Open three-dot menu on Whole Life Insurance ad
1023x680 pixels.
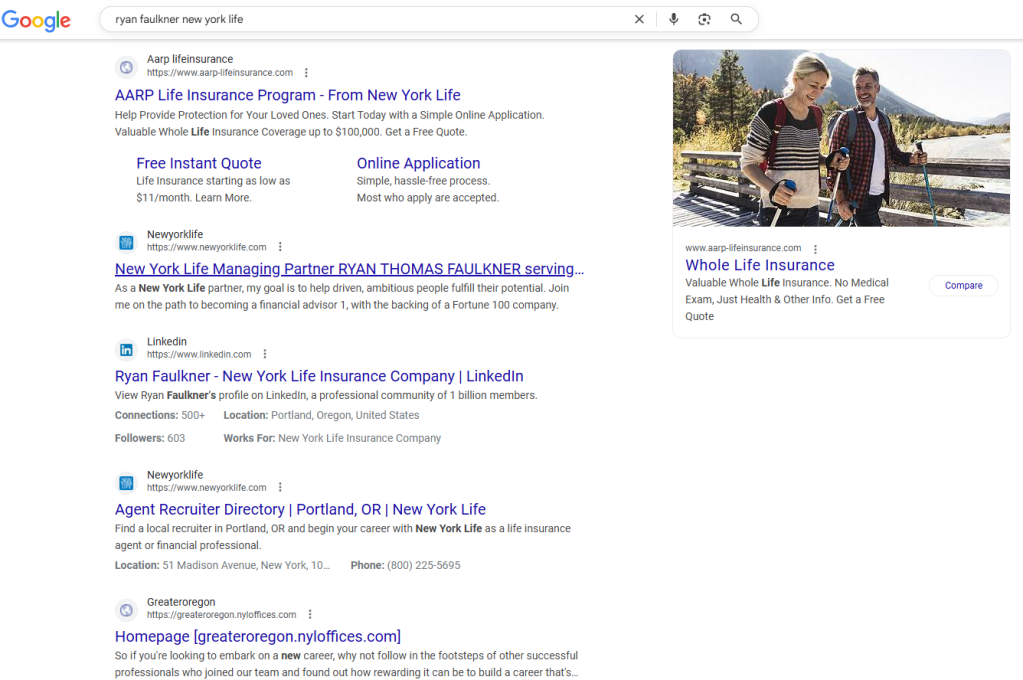click(x=815, y=248)
